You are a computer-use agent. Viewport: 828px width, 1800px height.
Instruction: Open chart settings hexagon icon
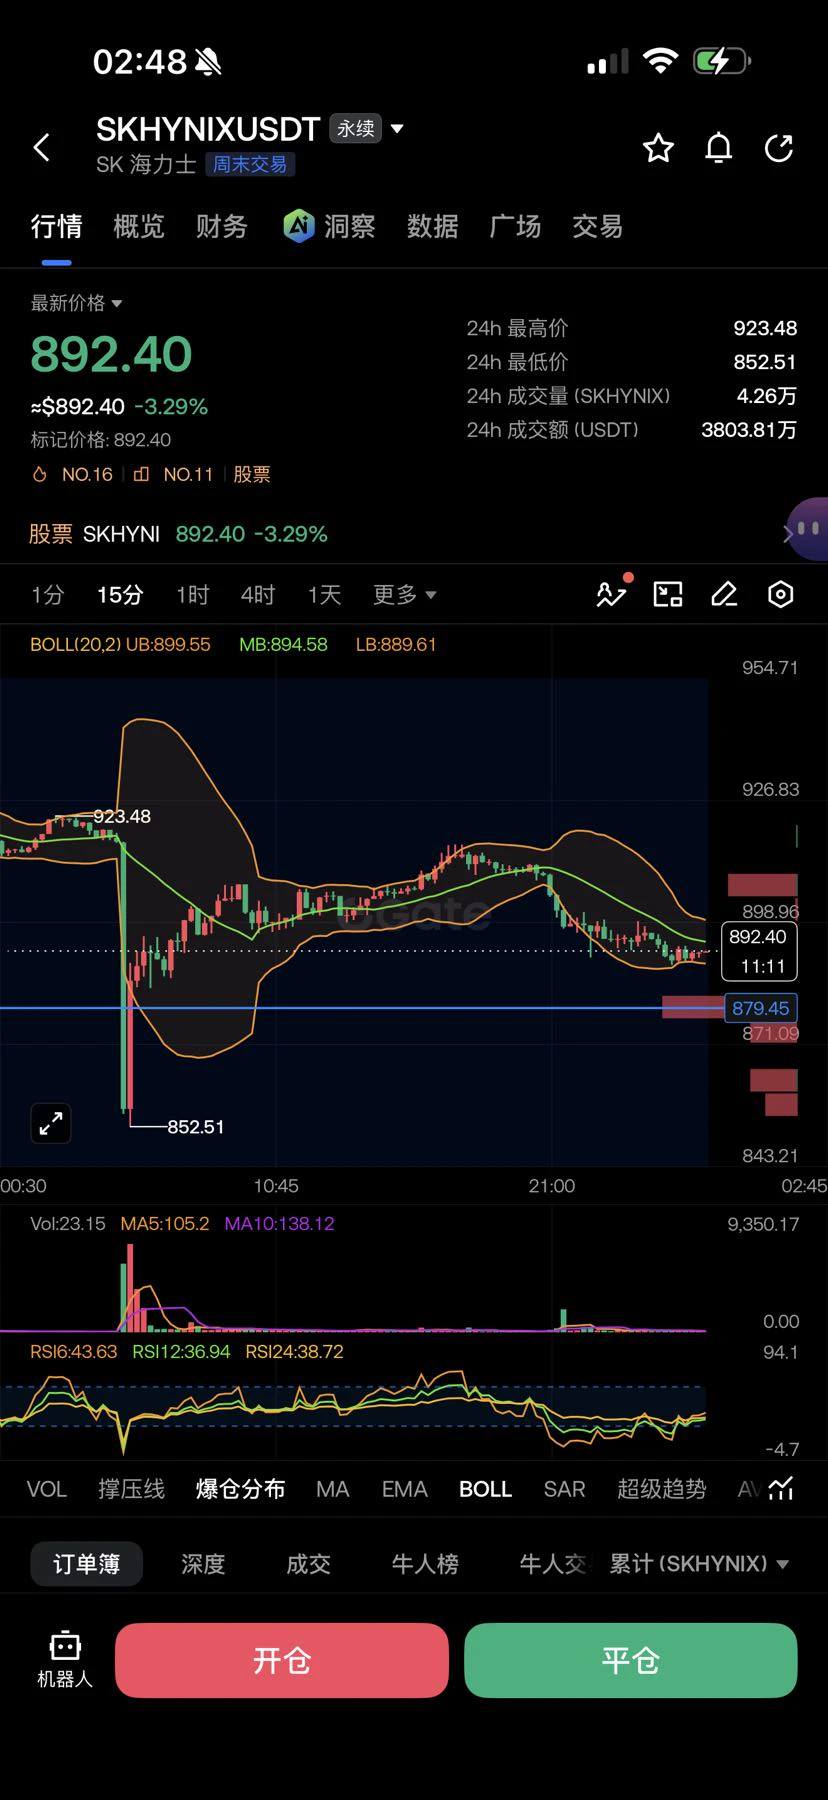[x=780, y=595]
